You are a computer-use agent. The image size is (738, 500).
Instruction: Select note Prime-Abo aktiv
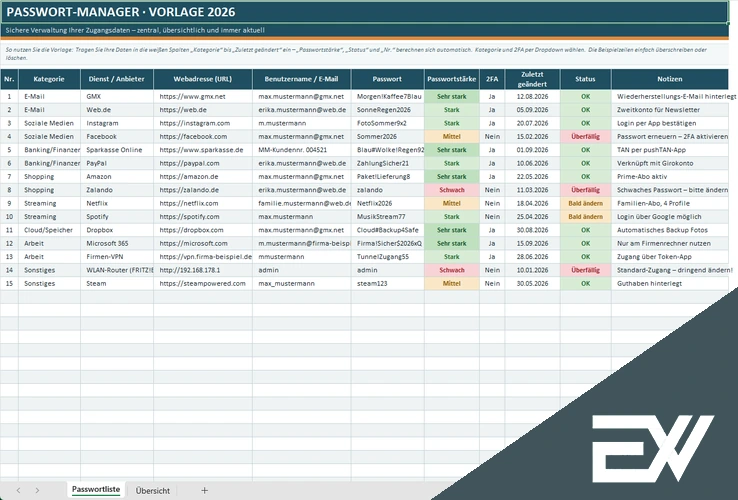[x=670, y=177]
